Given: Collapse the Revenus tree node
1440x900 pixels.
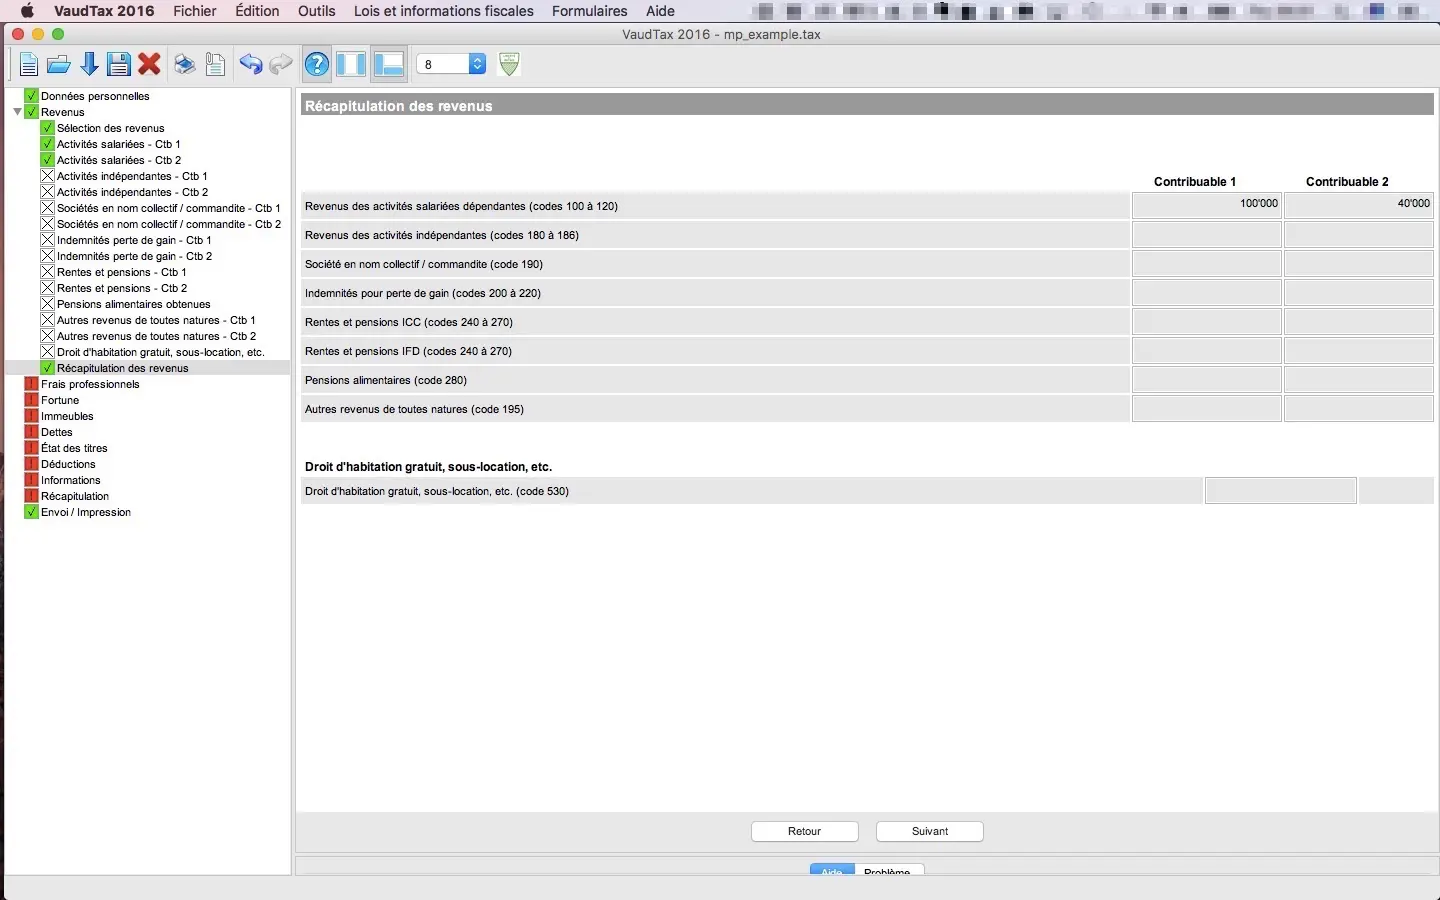Looking at the screenshot, I should tap(17, 112).
